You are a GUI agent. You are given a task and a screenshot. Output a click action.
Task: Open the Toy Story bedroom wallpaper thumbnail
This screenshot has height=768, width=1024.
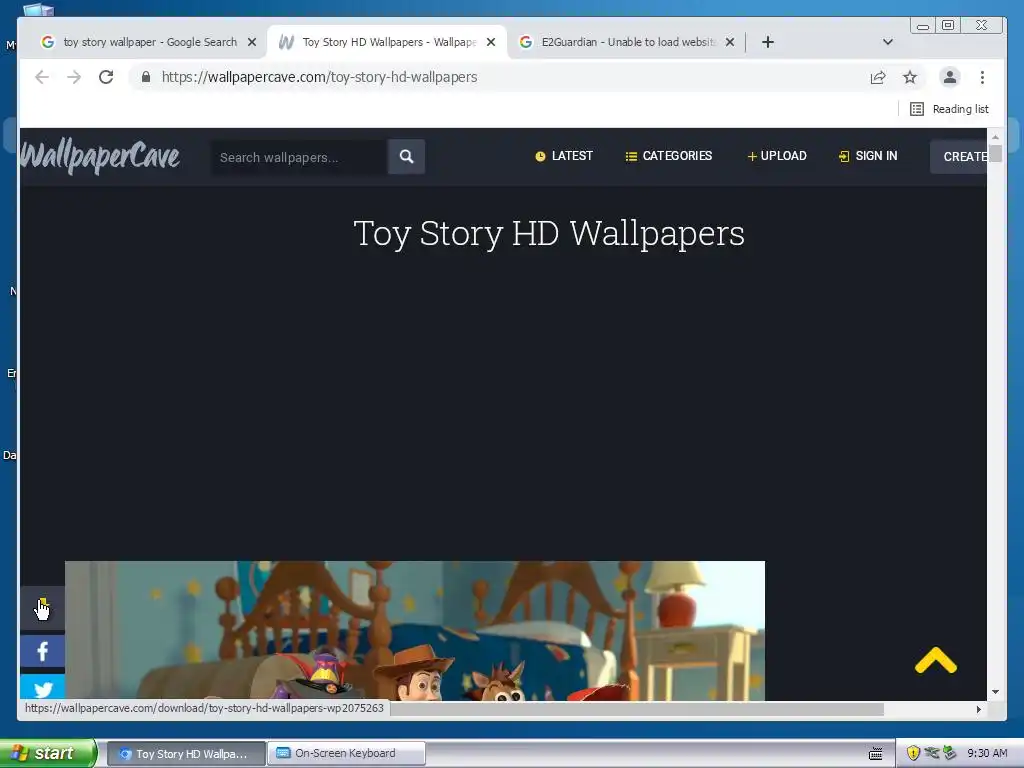click(x=415, y=631)
